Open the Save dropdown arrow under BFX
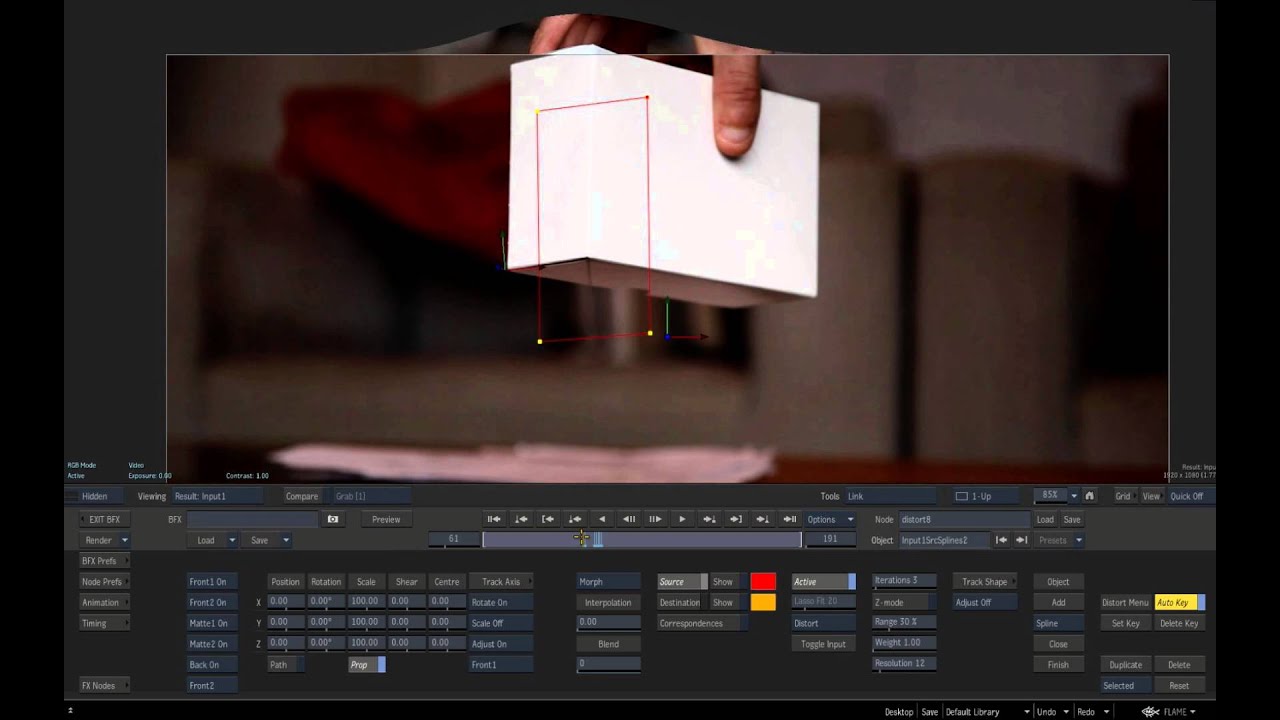This screenshot has height=720, width=1280. [285, 540]
